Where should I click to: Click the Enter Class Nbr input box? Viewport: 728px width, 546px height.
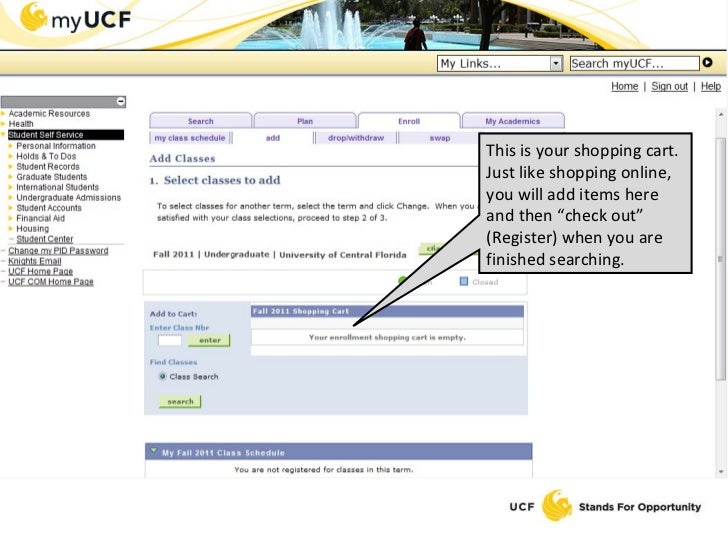(170, 340)
